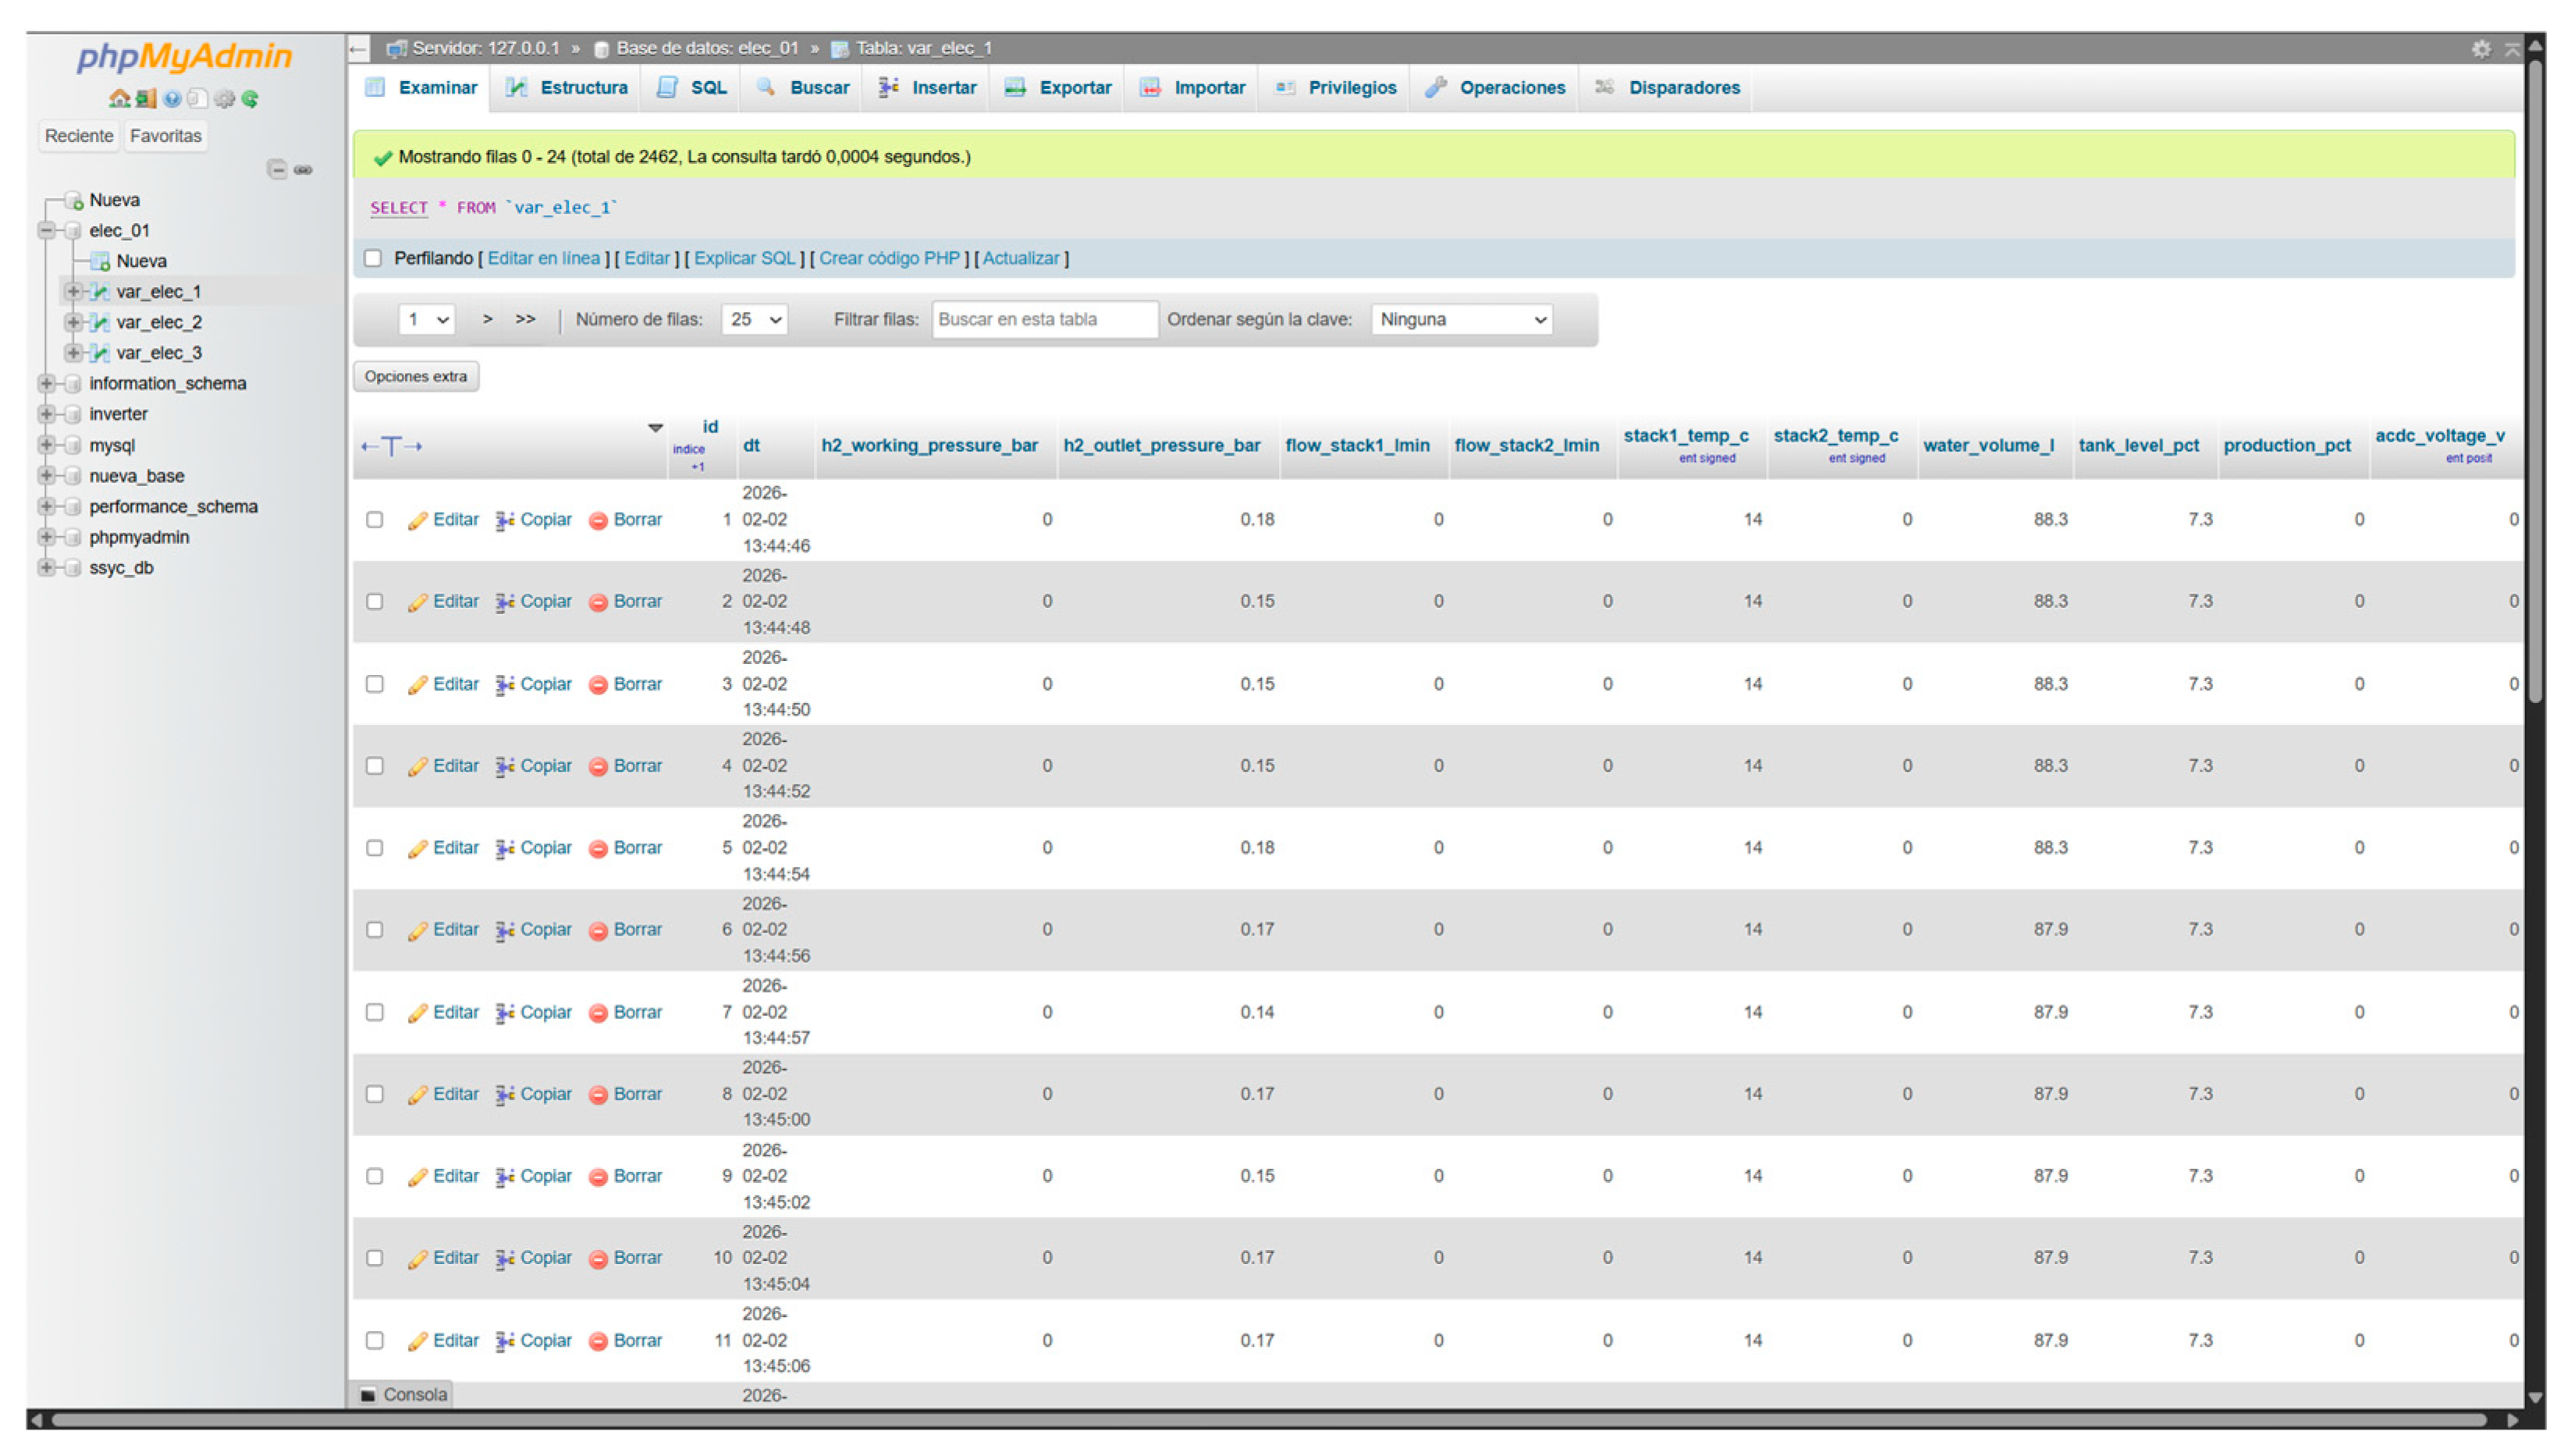This screenshot has width=2568, height=1456.
Task: Collapse all tree items in navigation panel
Action: click(277, 169)
